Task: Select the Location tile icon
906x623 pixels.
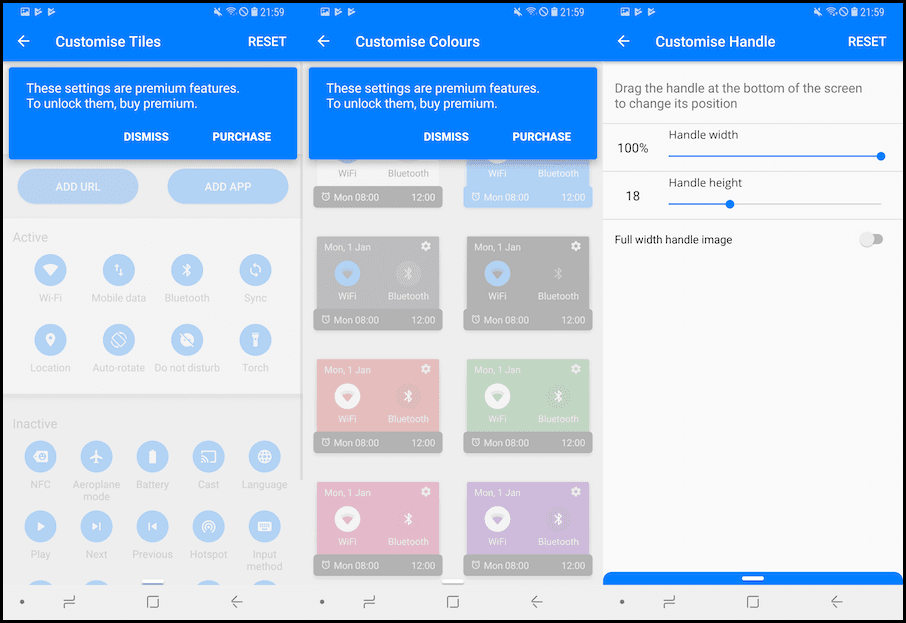Action: pyautogui.click(x=50, y=340)
